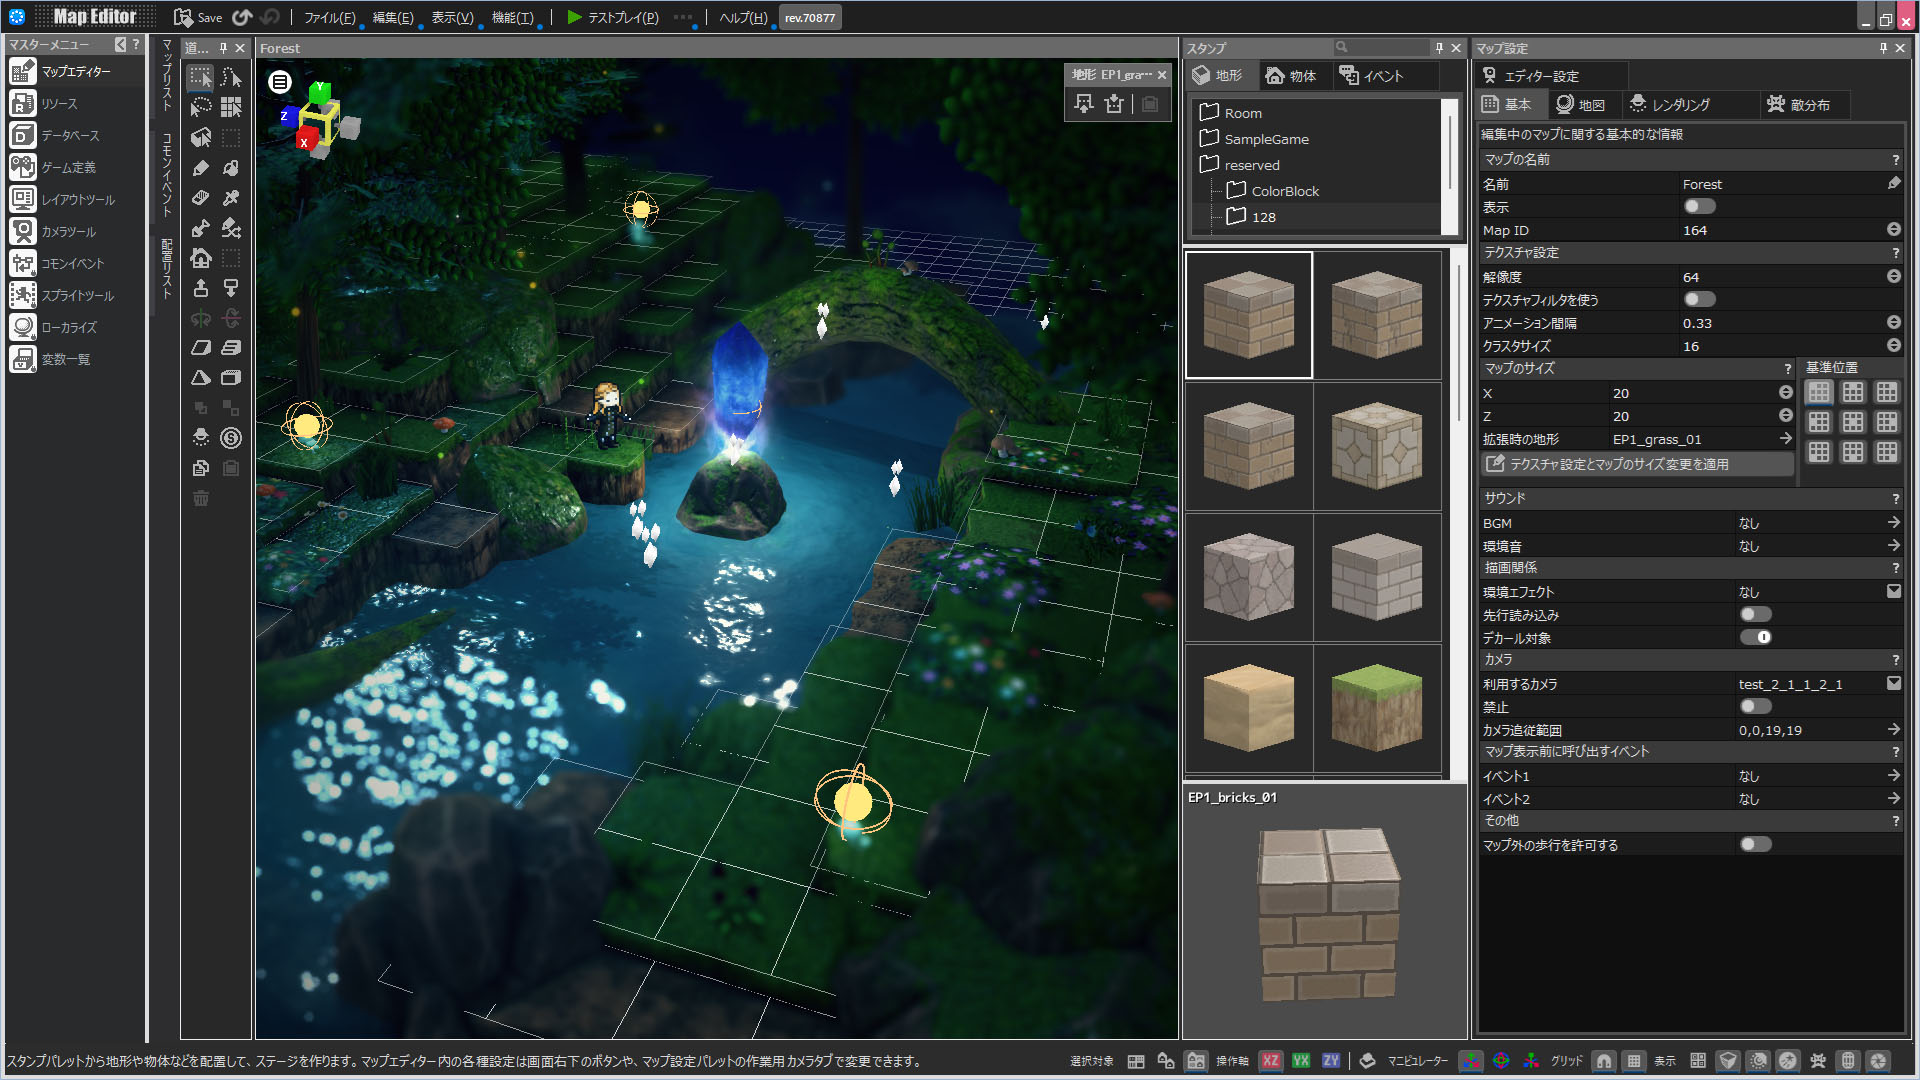Start test play with the green arrow

[x=574, y=17]
